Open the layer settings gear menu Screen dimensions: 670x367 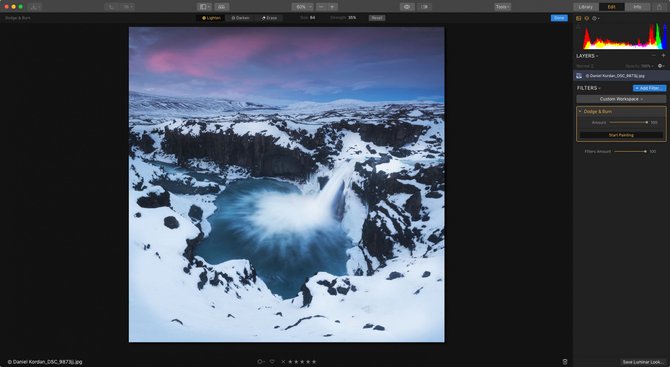661,66
